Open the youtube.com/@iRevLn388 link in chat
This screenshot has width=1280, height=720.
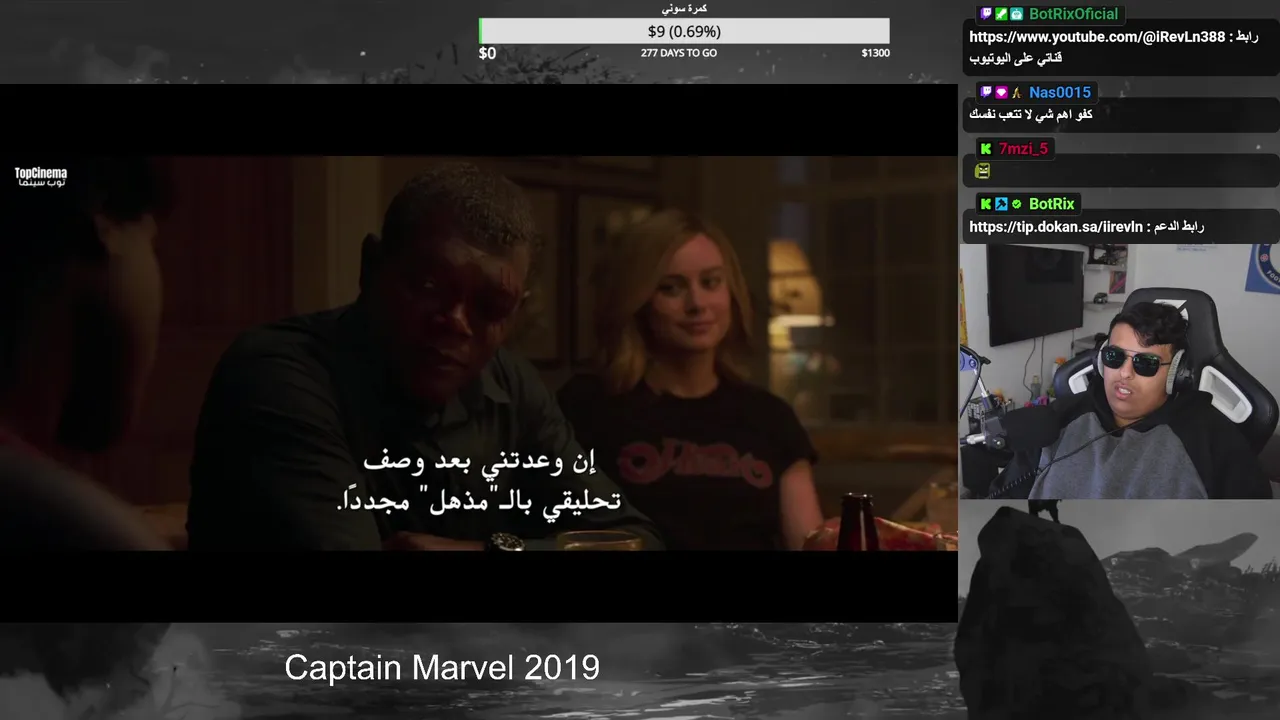(1097, 37)
